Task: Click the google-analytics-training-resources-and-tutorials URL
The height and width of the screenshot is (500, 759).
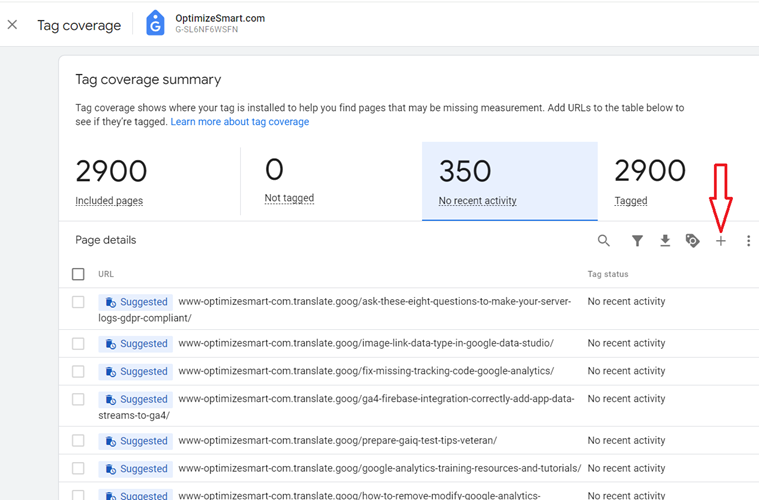Action: pyautogui.click(x=380, y=469)
